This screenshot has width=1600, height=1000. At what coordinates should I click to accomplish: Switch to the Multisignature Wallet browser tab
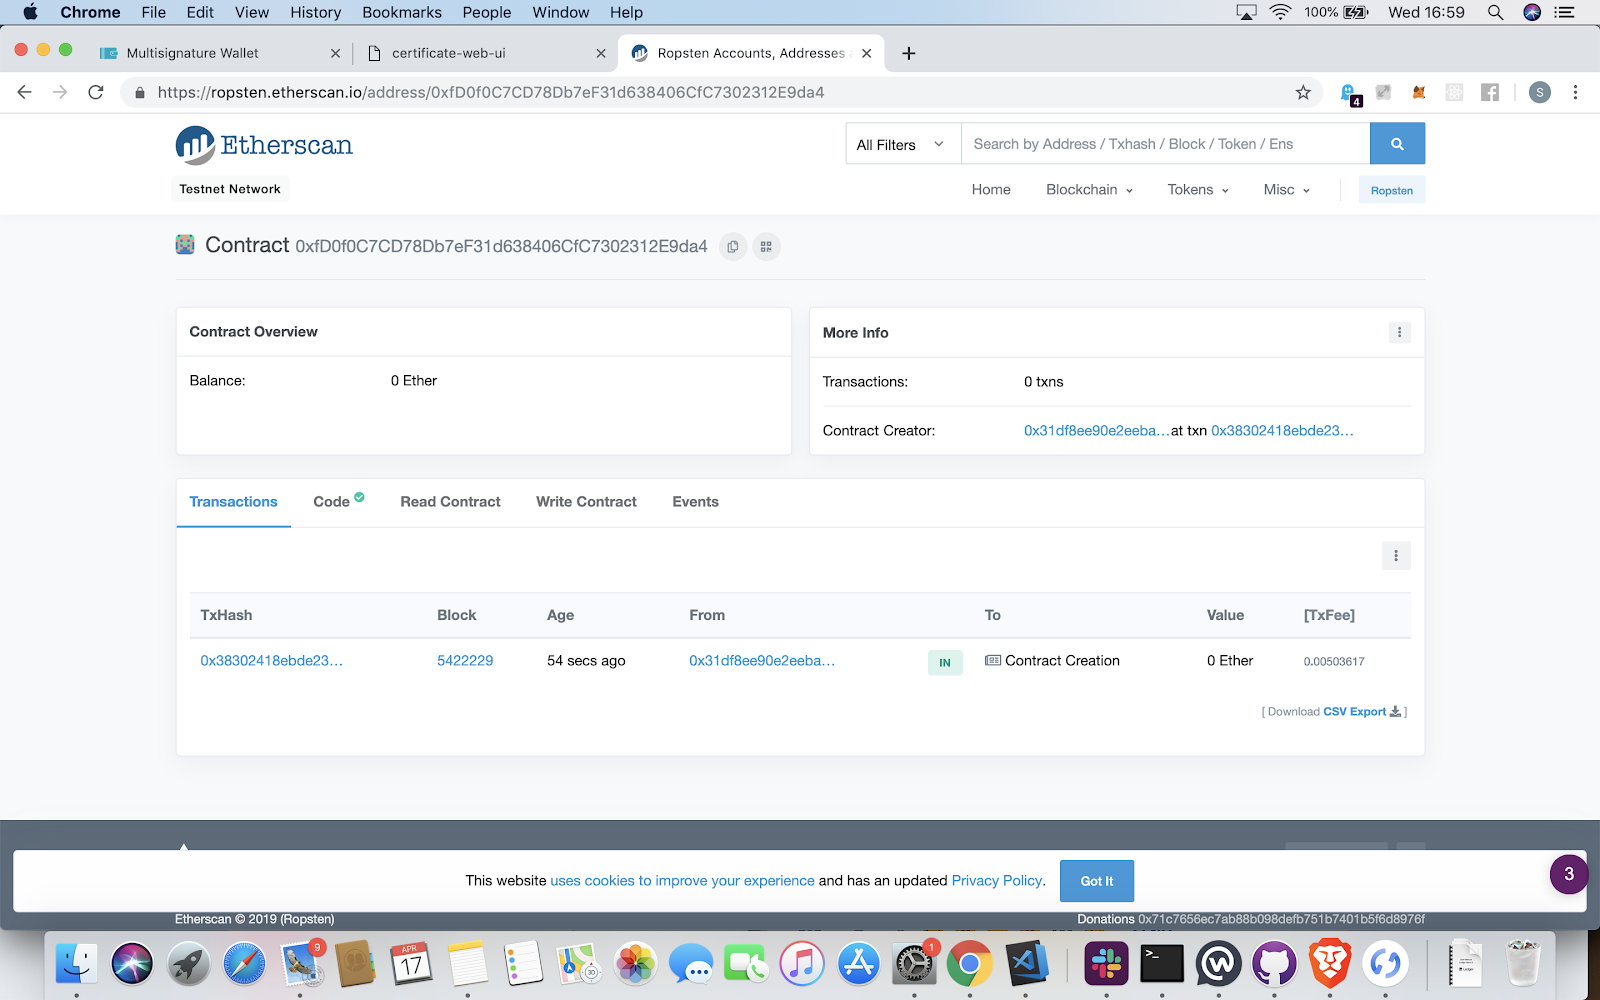[x=192, y=53]
